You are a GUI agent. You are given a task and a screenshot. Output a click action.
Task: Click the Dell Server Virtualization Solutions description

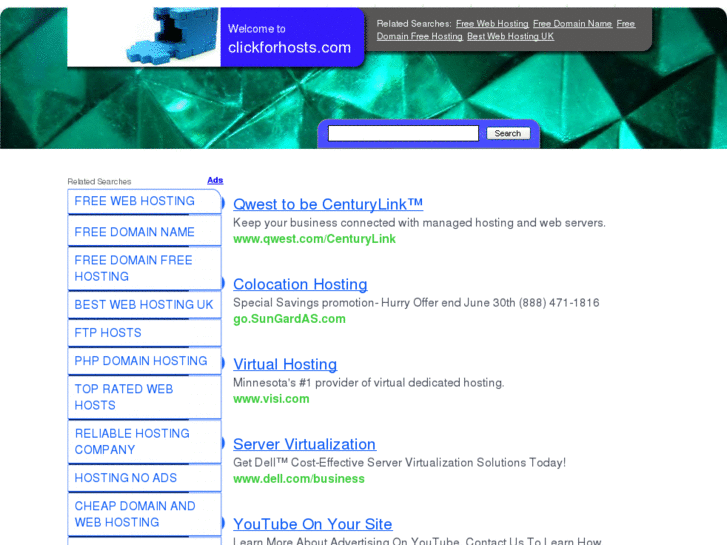[399, 462]
